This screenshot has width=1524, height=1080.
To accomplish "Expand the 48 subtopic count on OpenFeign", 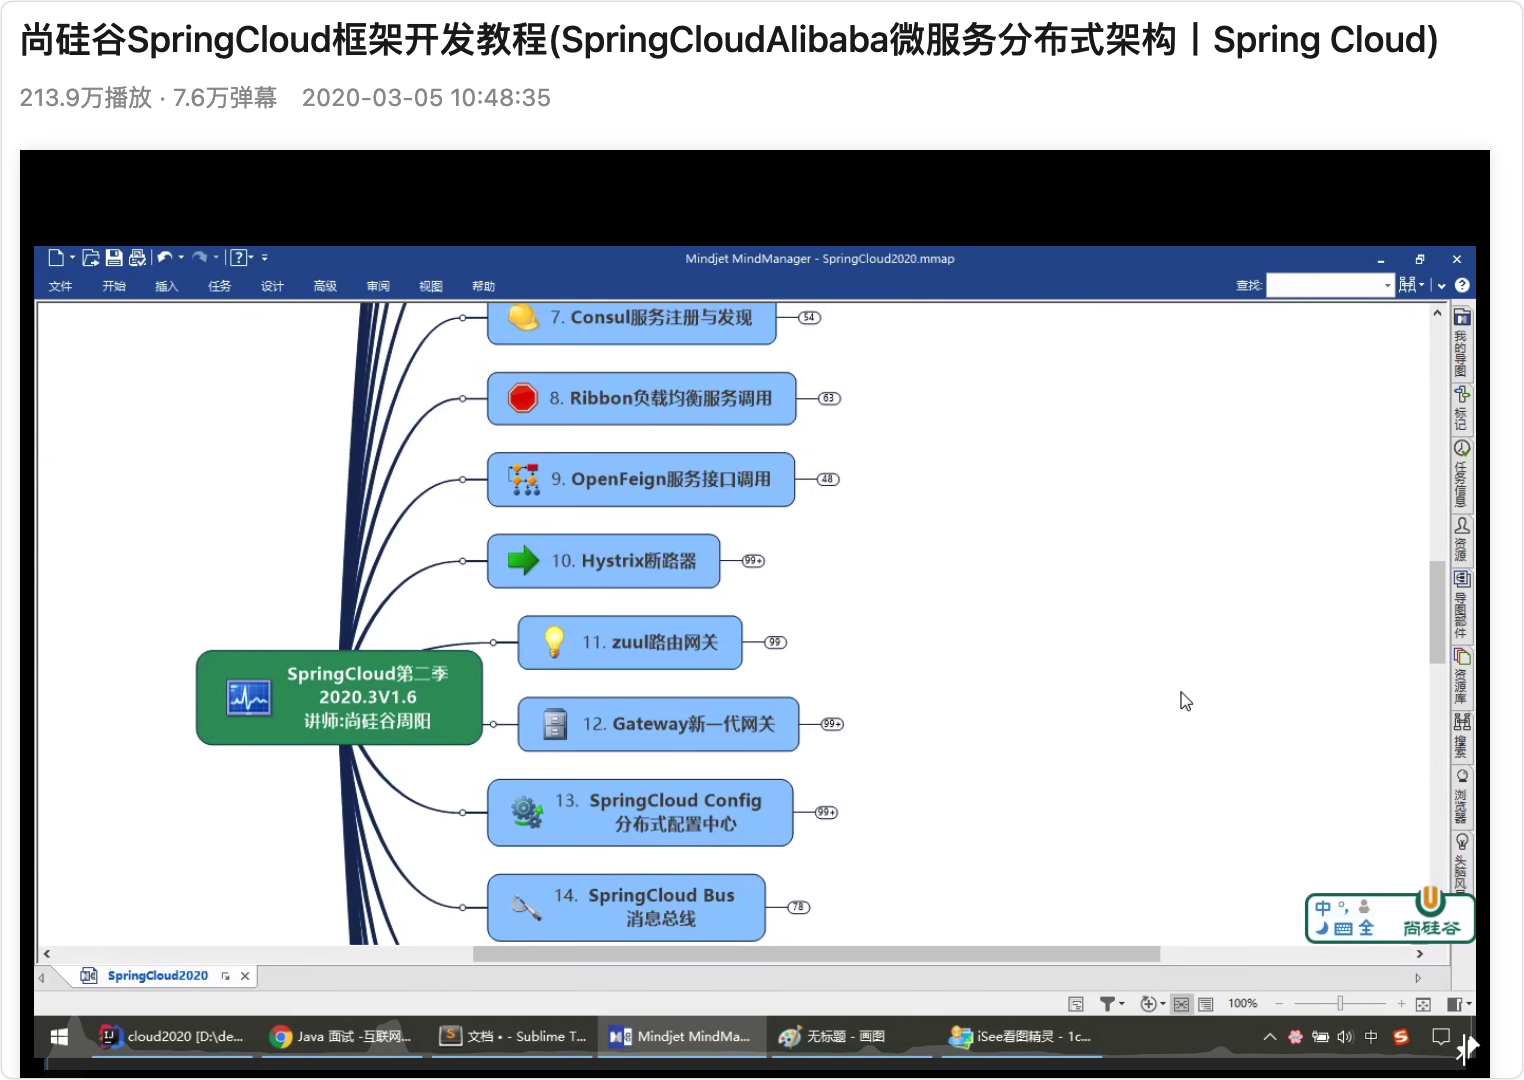I will point(828,479).
